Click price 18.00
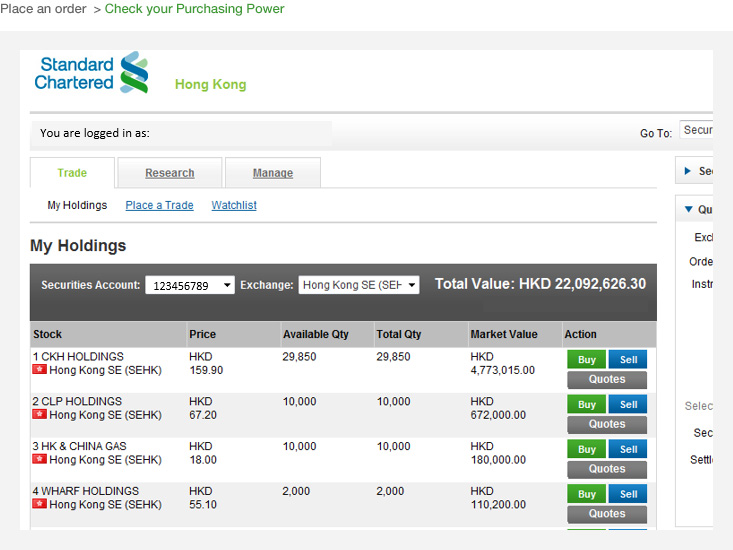The height and width of the screenshot is (550, 733). 203,460
